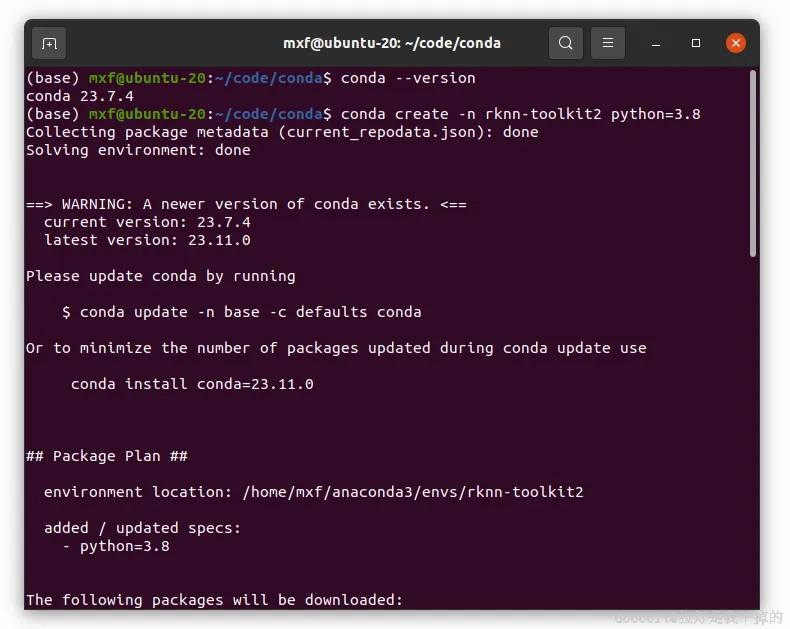Click the '## Package Plan ##' heading
The image size is (790, 629).
click(x=107, y=456)
